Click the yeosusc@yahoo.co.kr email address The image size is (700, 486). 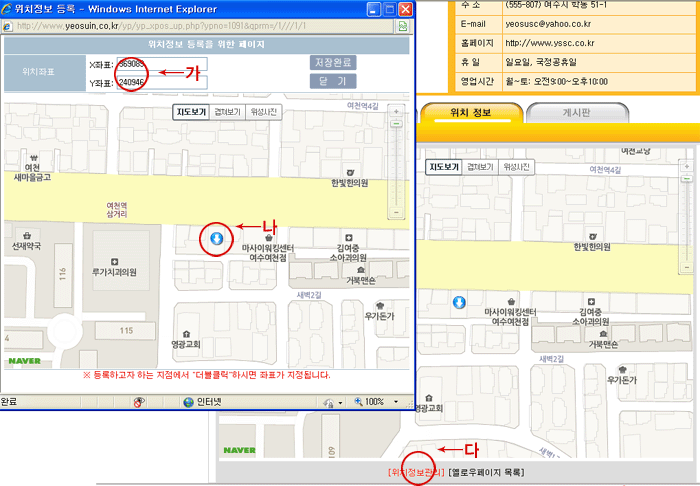(x=548, y=24)
